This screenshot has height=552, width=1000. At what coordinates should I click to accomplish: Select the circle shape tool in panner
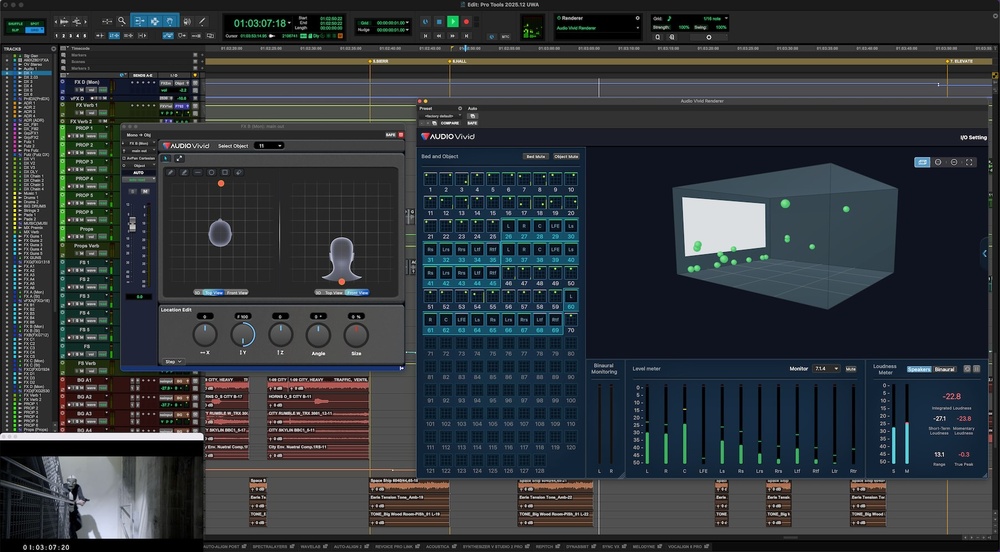pyautogui.click(x=212, y=172)
